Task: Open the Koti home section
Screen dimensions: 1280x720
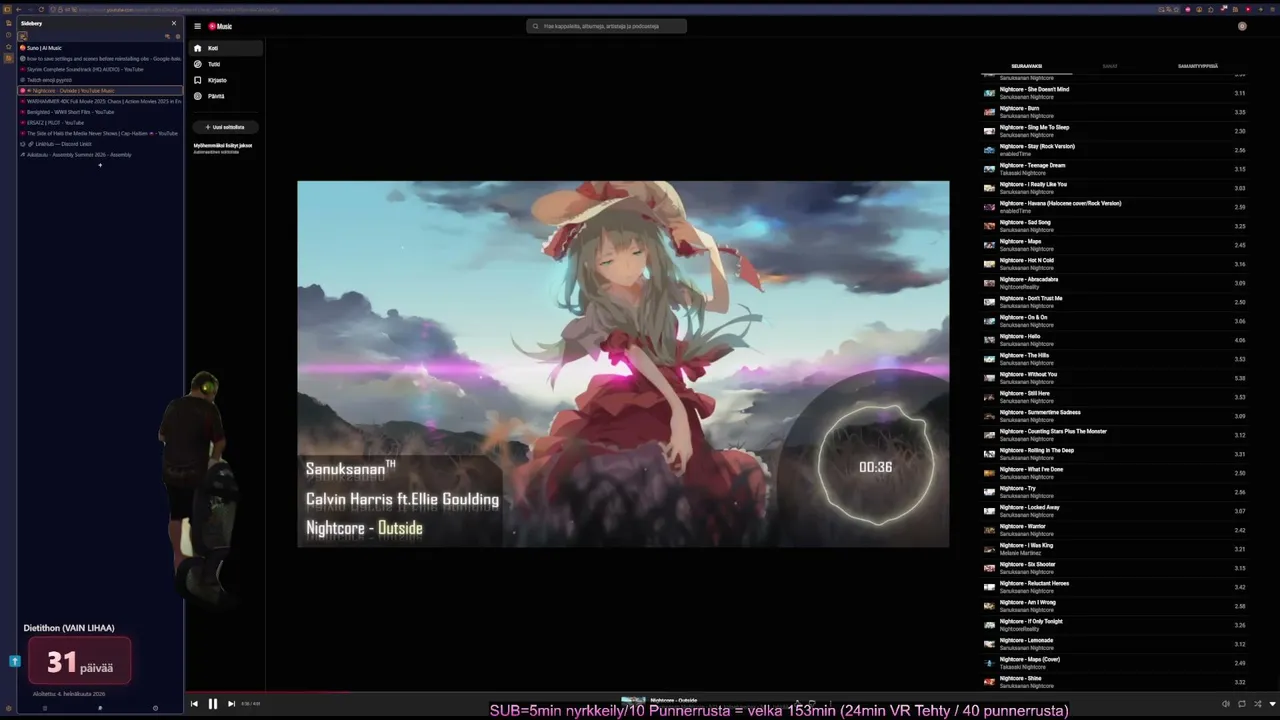Action: click(227, 48)
